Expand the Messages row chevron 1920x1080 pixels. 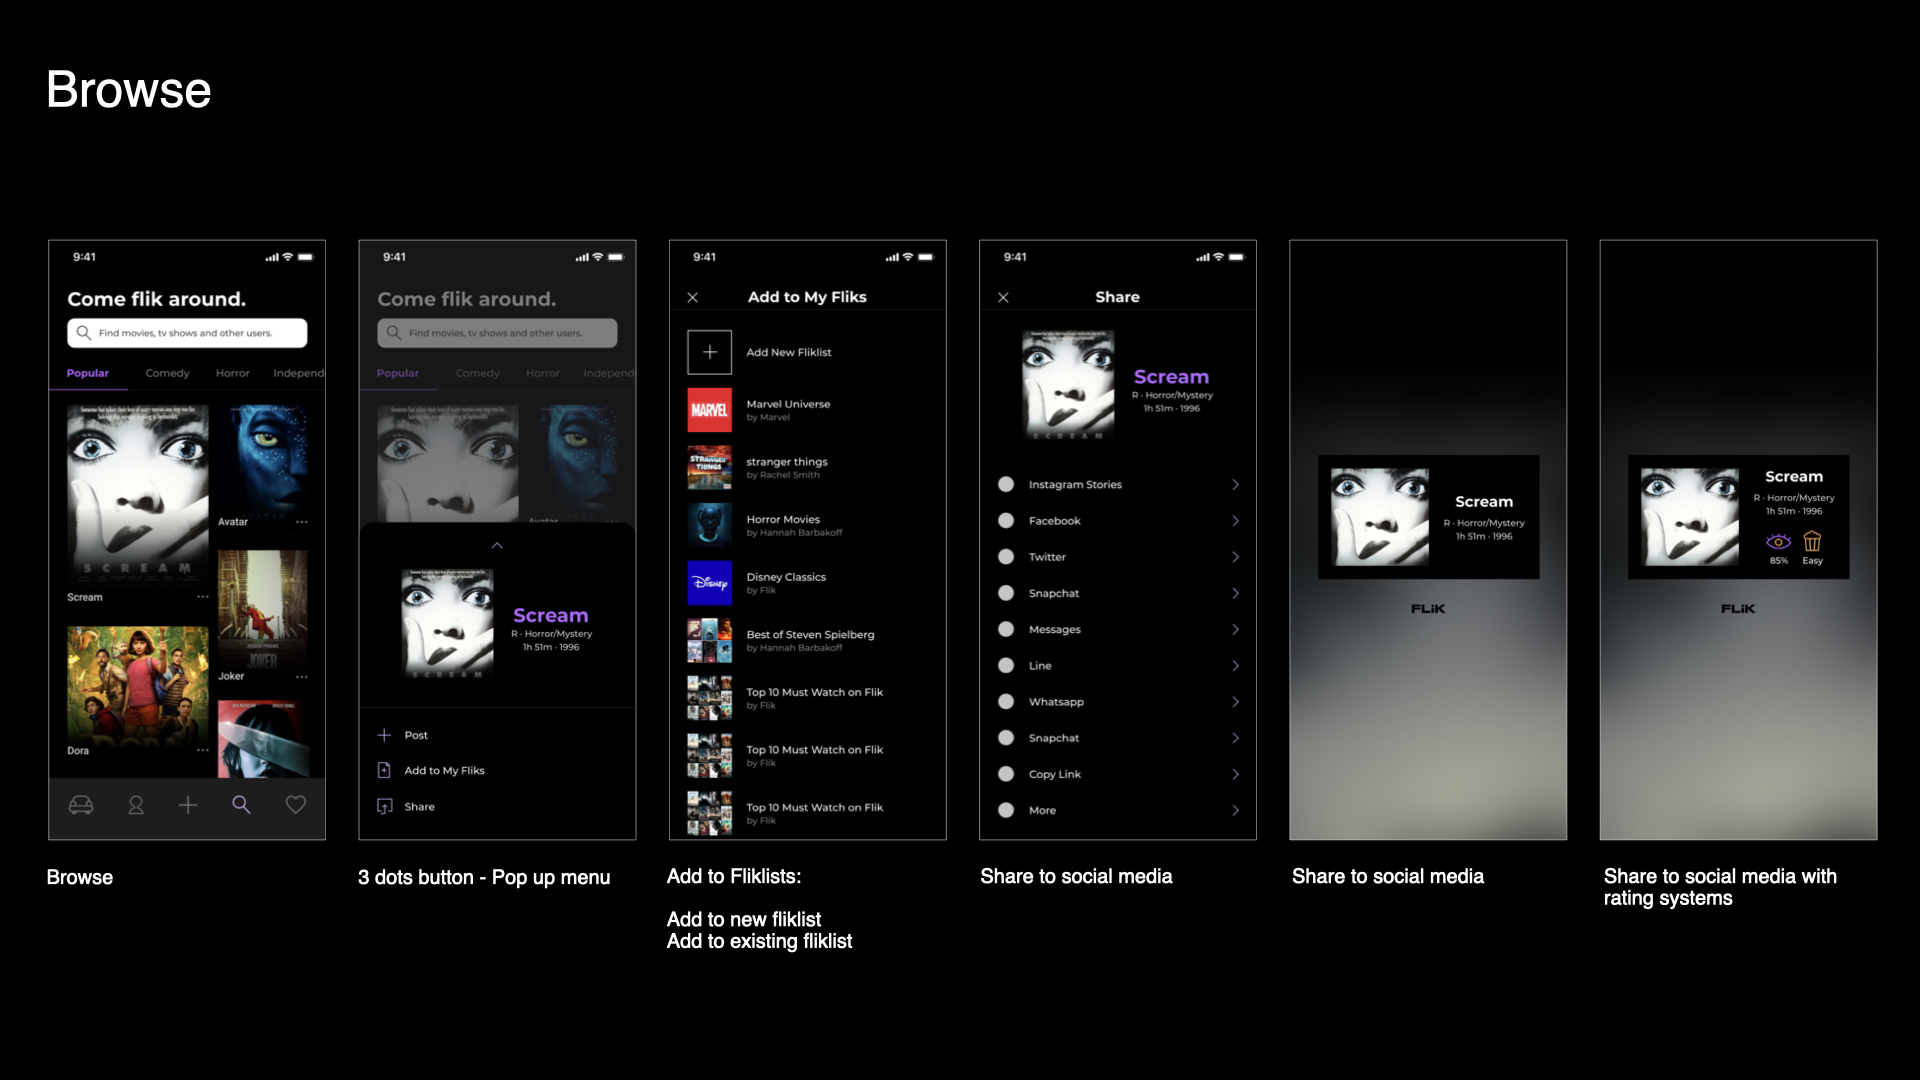(1236, 630)
